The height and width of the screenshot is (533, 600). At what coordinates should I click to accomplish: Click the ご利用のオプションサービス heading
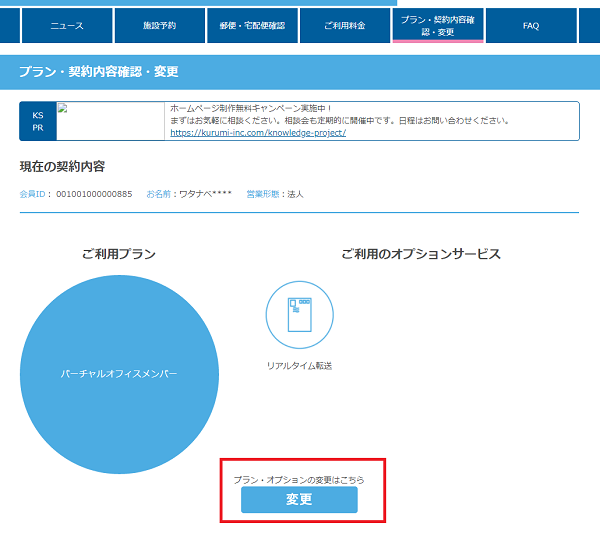tap(420, 254)
